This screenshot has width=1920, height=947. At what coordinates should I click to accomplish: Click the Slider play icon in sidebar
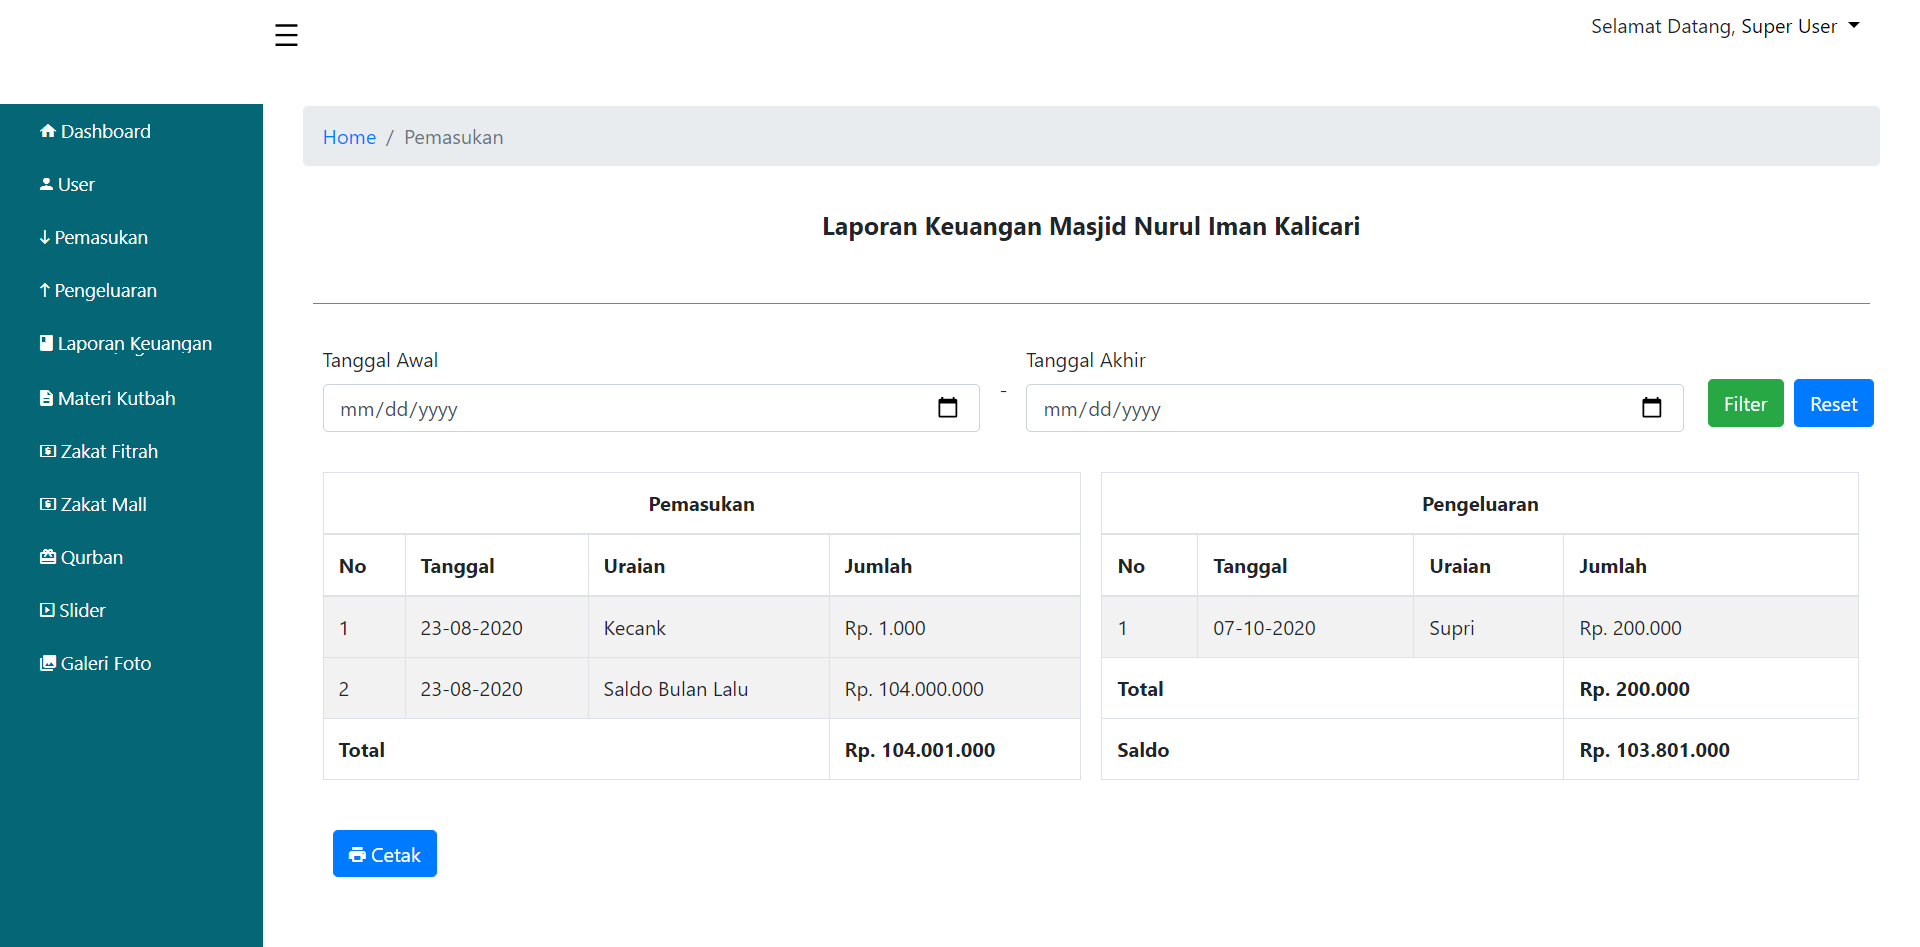tap(47, 610)
